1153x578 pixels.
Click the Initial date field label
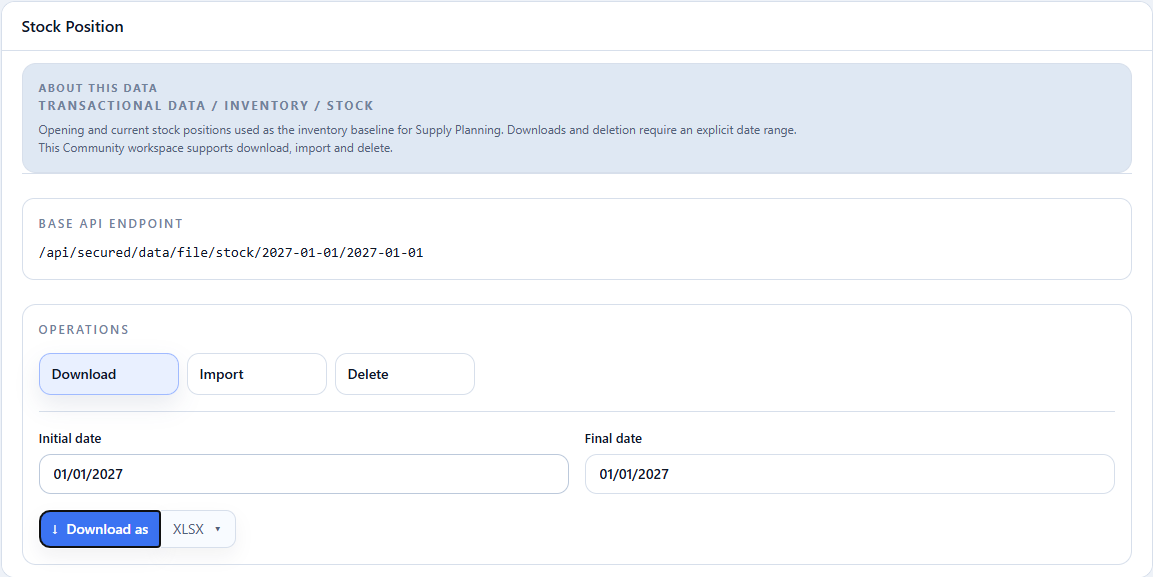(70, 438)
